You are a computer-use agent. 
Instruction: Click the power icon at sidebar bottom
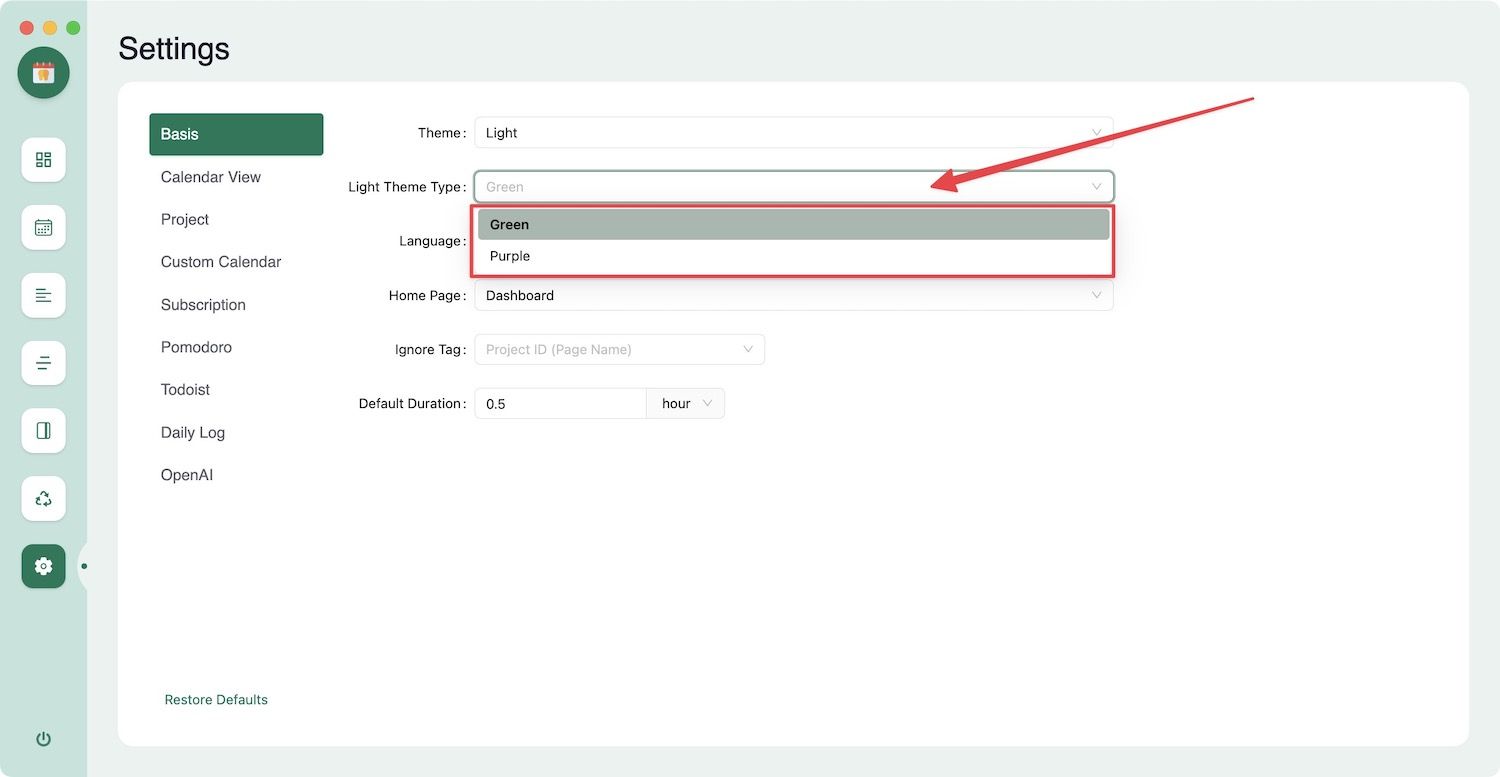43,739
